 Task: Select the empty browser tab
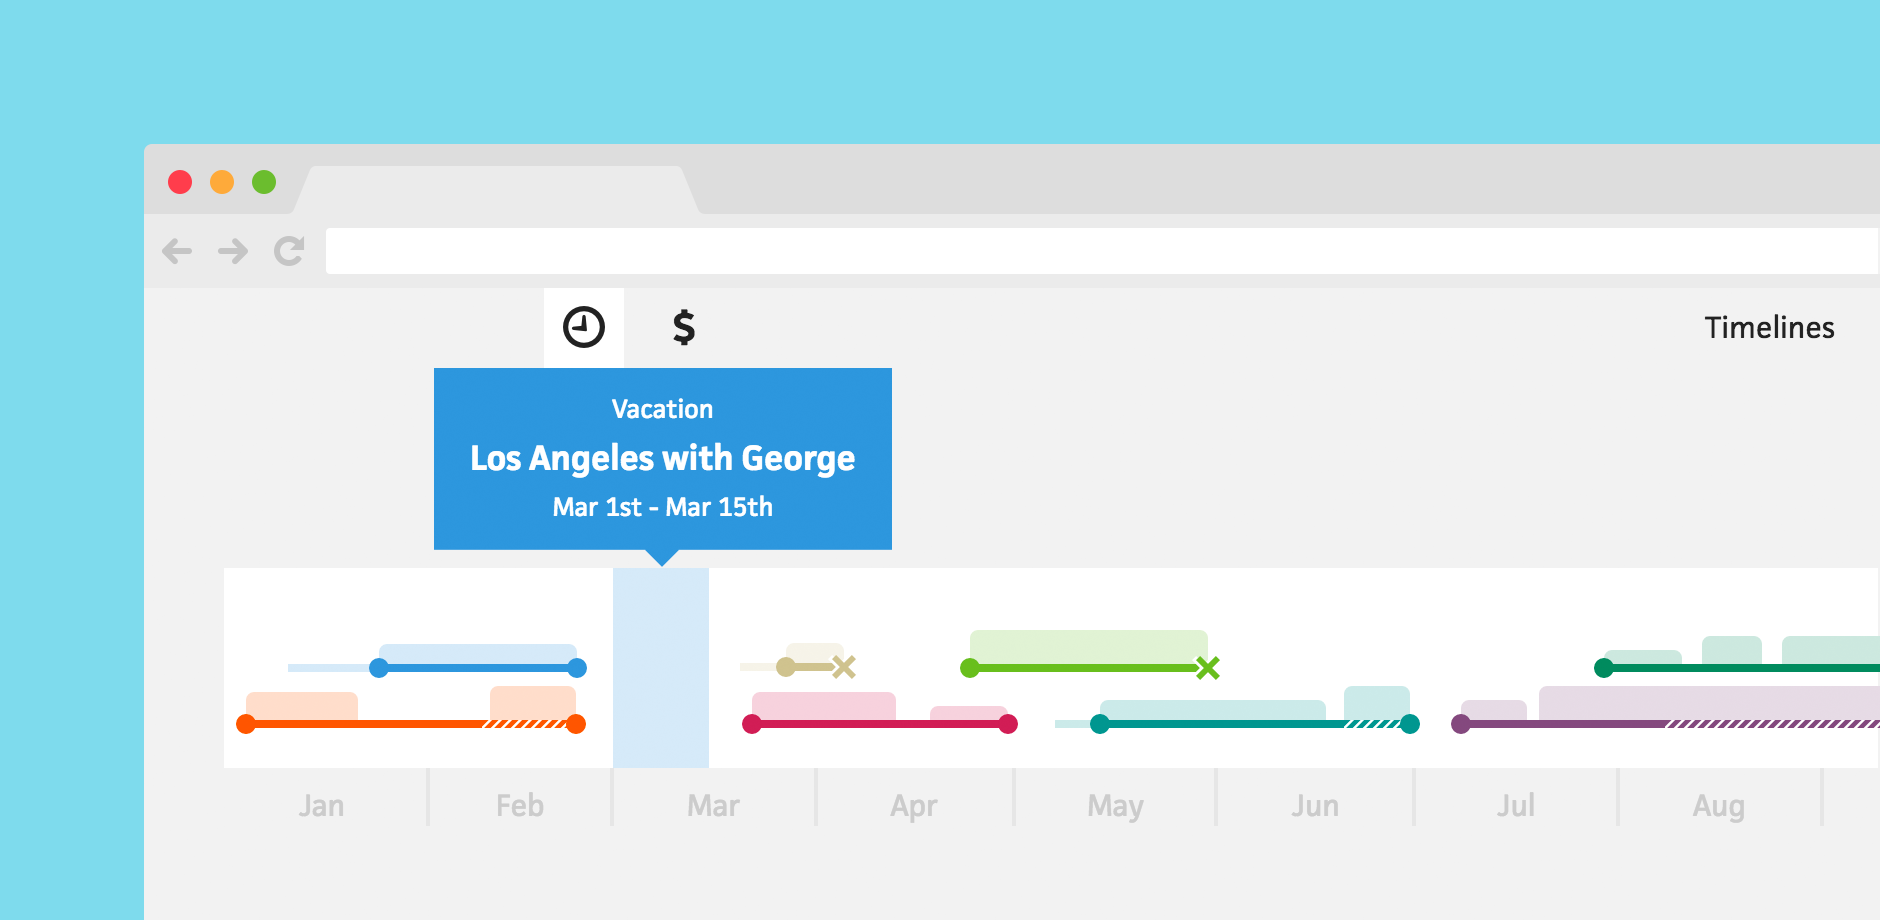coord(497,190)
